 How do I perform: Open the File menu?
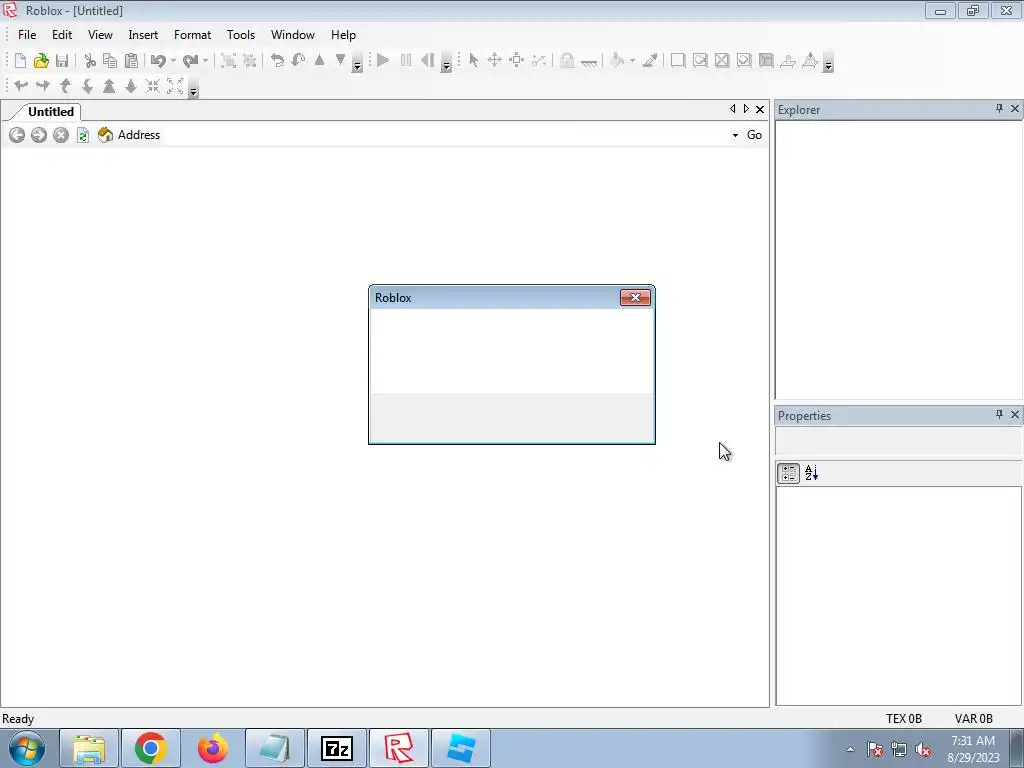(x=27, y=35)
